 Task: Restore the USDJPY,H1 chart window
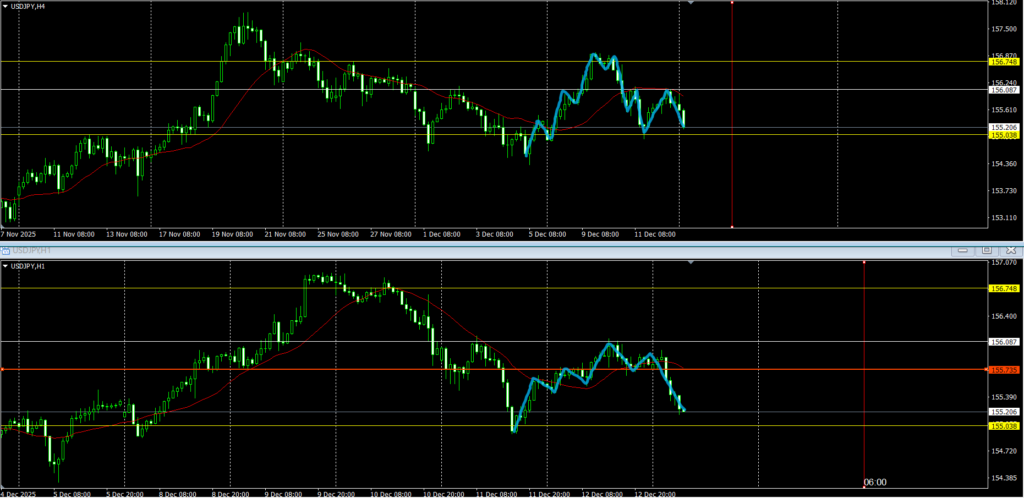click(985, 249)
